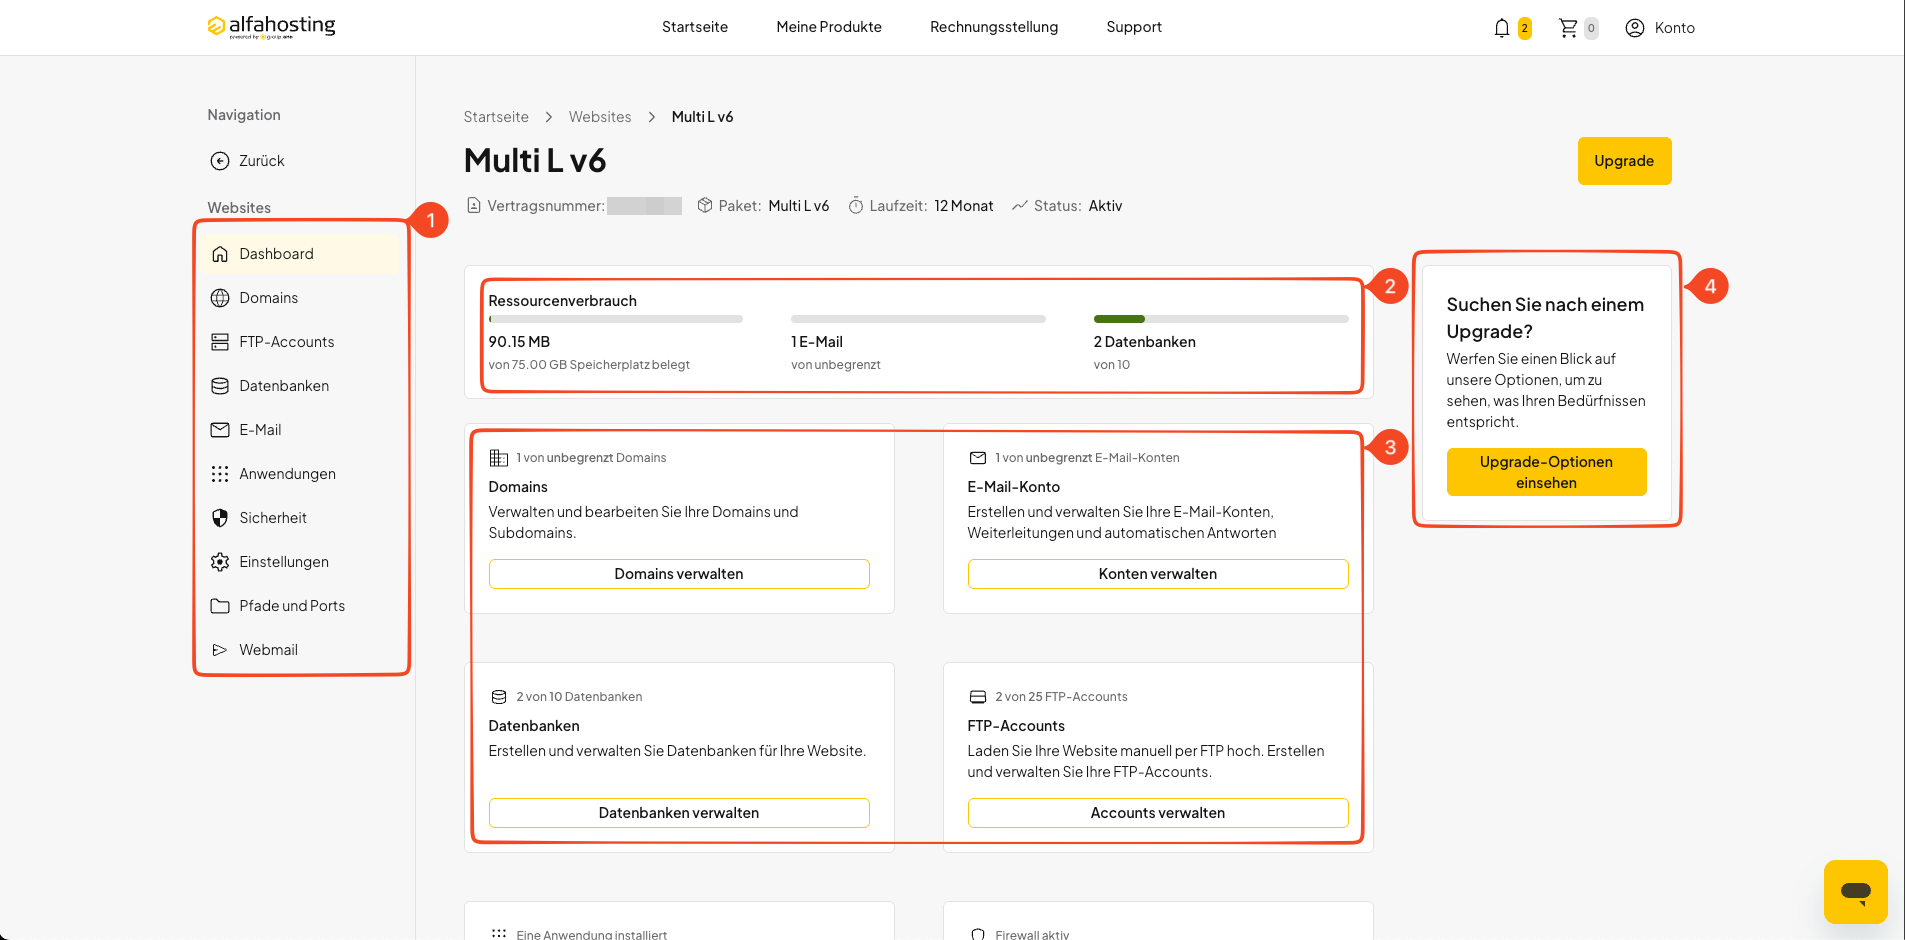
Task: Click the Datenbanken database icon in sidebar
Action: 220,386
